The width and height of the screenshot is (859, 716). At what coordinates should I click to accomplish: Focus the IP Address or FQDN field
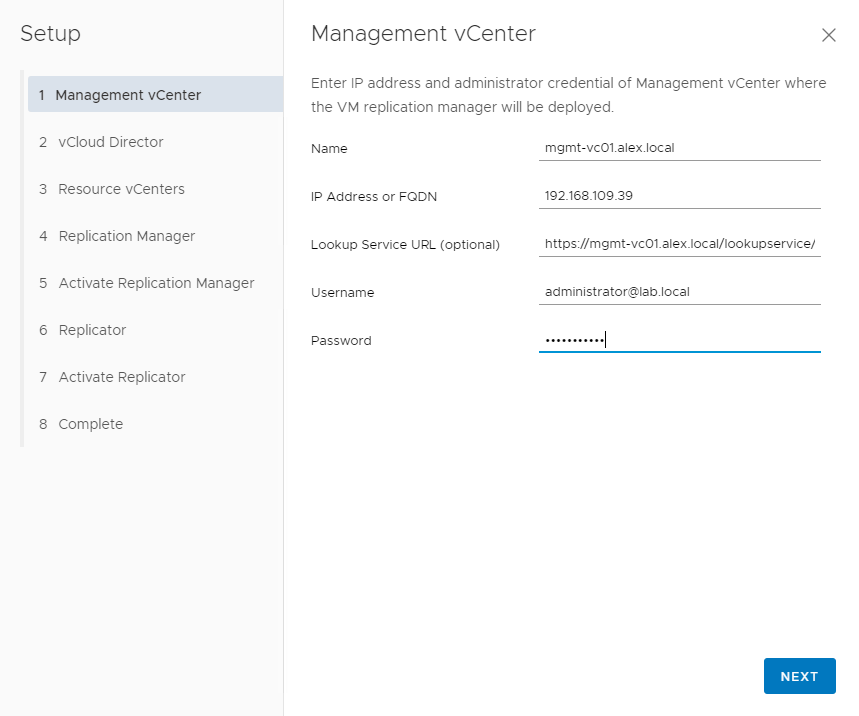679,196
